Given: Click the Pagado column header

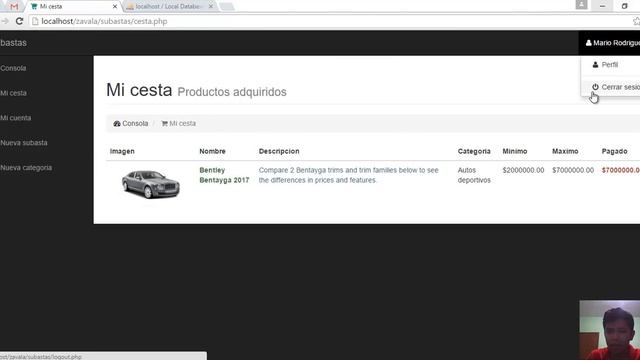Looking at the screenshot, I should click(614, 151).
